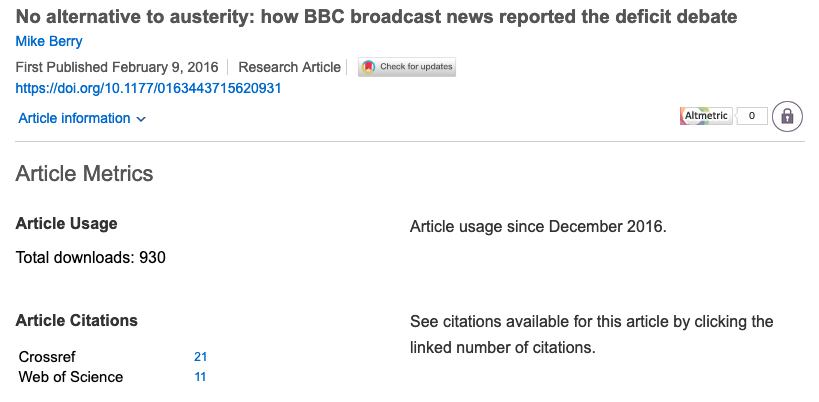Click the Article Usage heading

(x=67, y=224)
